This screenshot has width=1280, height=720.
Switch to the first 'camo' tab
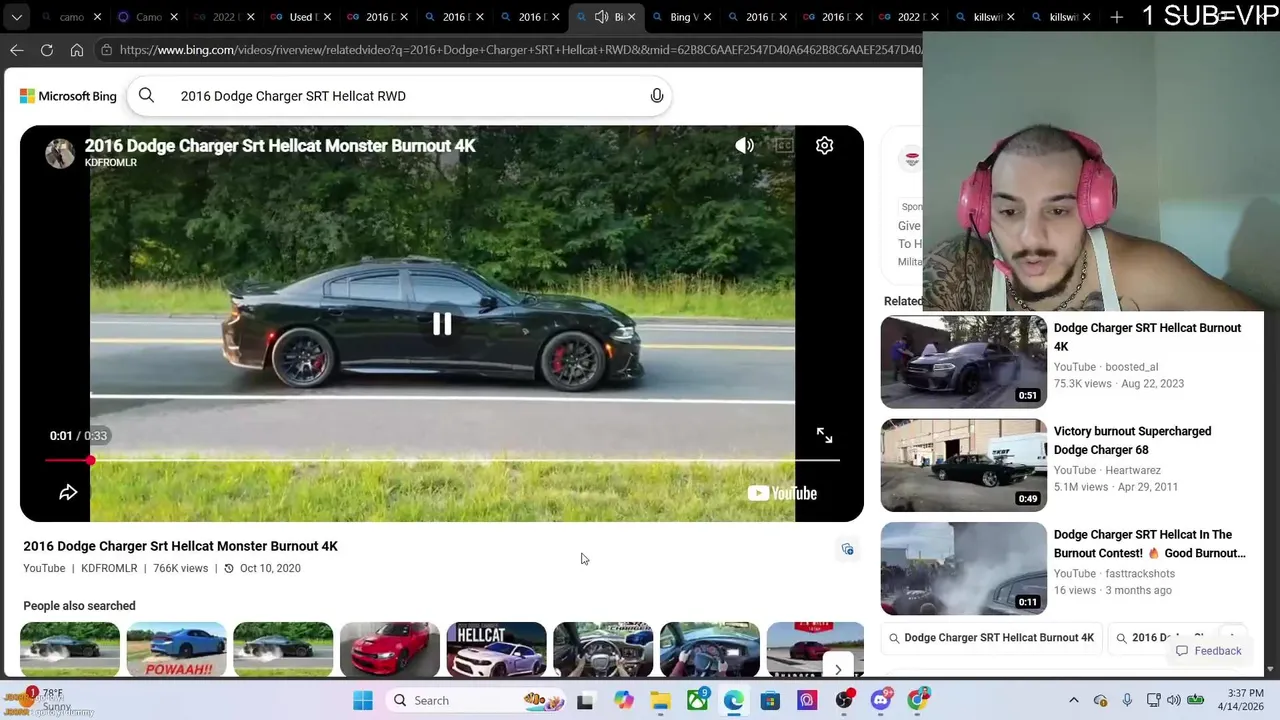(70, 17)
